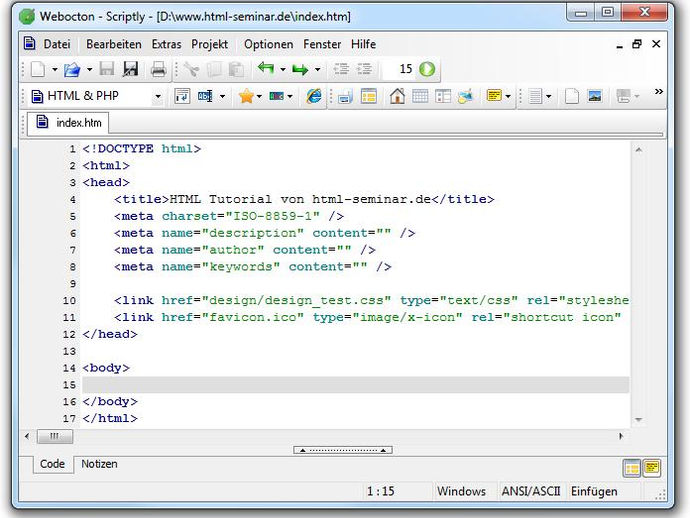Click the word wrap icon after HTML & PHP

[182, 96]
